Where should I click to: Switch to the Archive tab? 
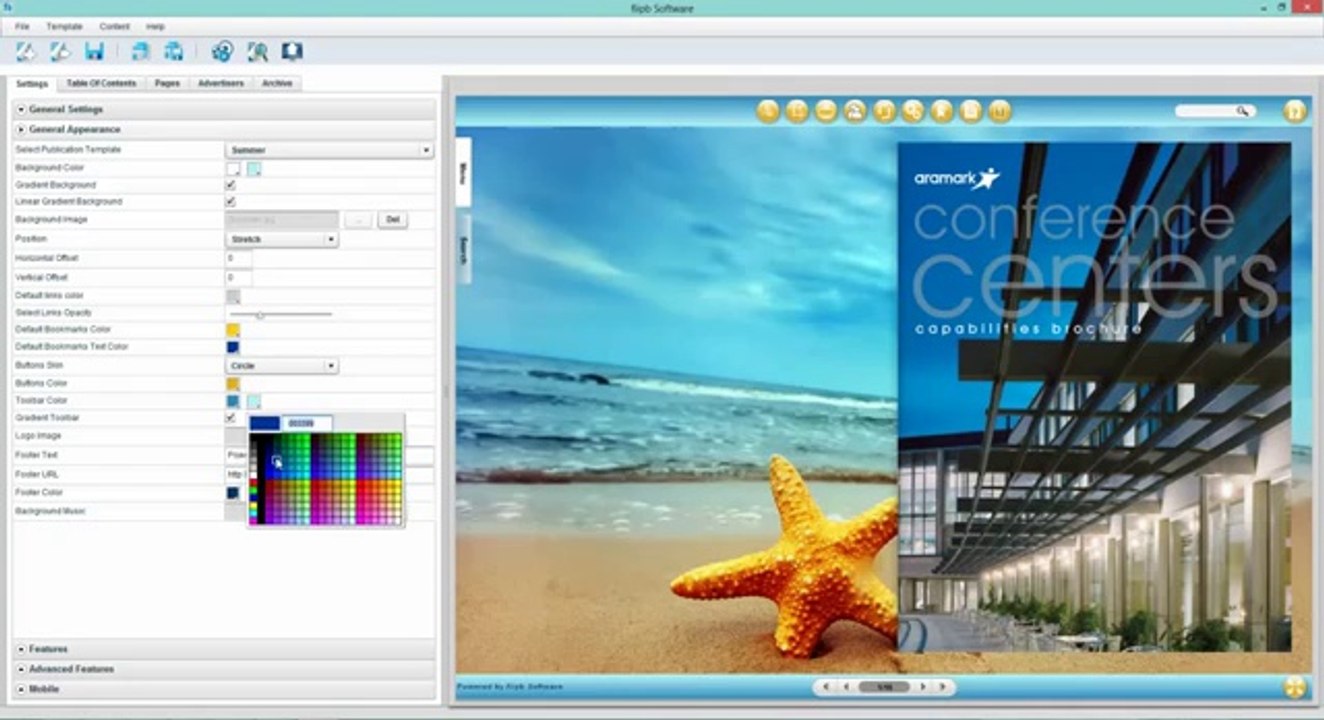(x=277, y=83)
